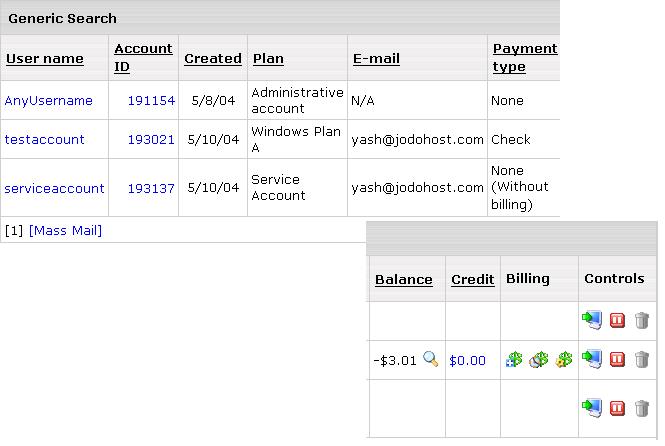The image size is (665, 446).
Task: Sort table by User name column header
Action: [45, 59]
